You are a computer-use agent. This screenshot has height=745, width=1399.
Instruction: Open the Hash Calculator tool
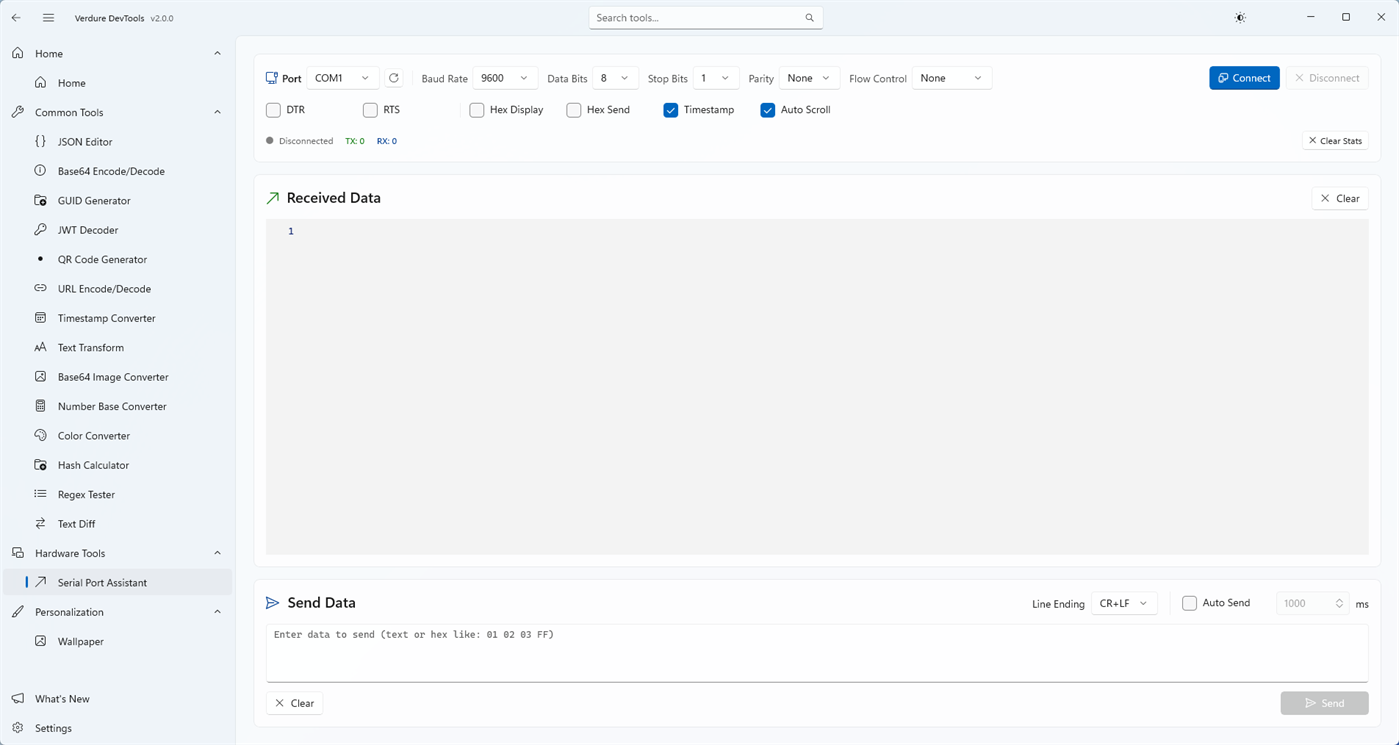(x=93, y=464)
